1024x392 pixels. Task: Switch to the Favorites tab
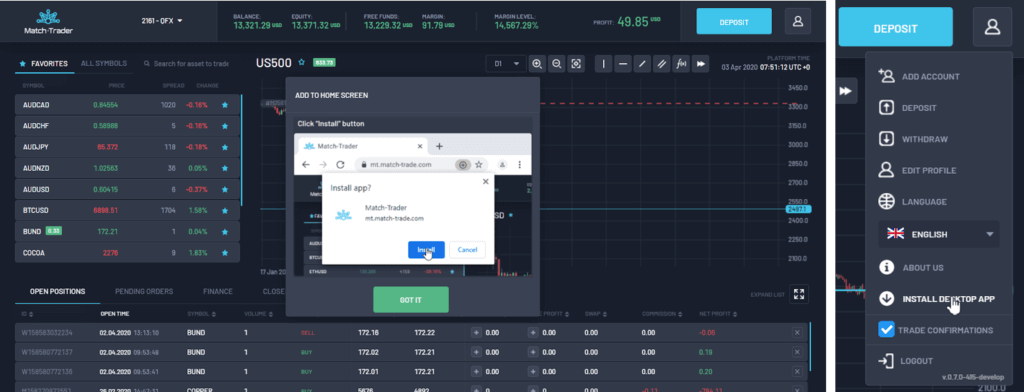[x=44, y=64]
